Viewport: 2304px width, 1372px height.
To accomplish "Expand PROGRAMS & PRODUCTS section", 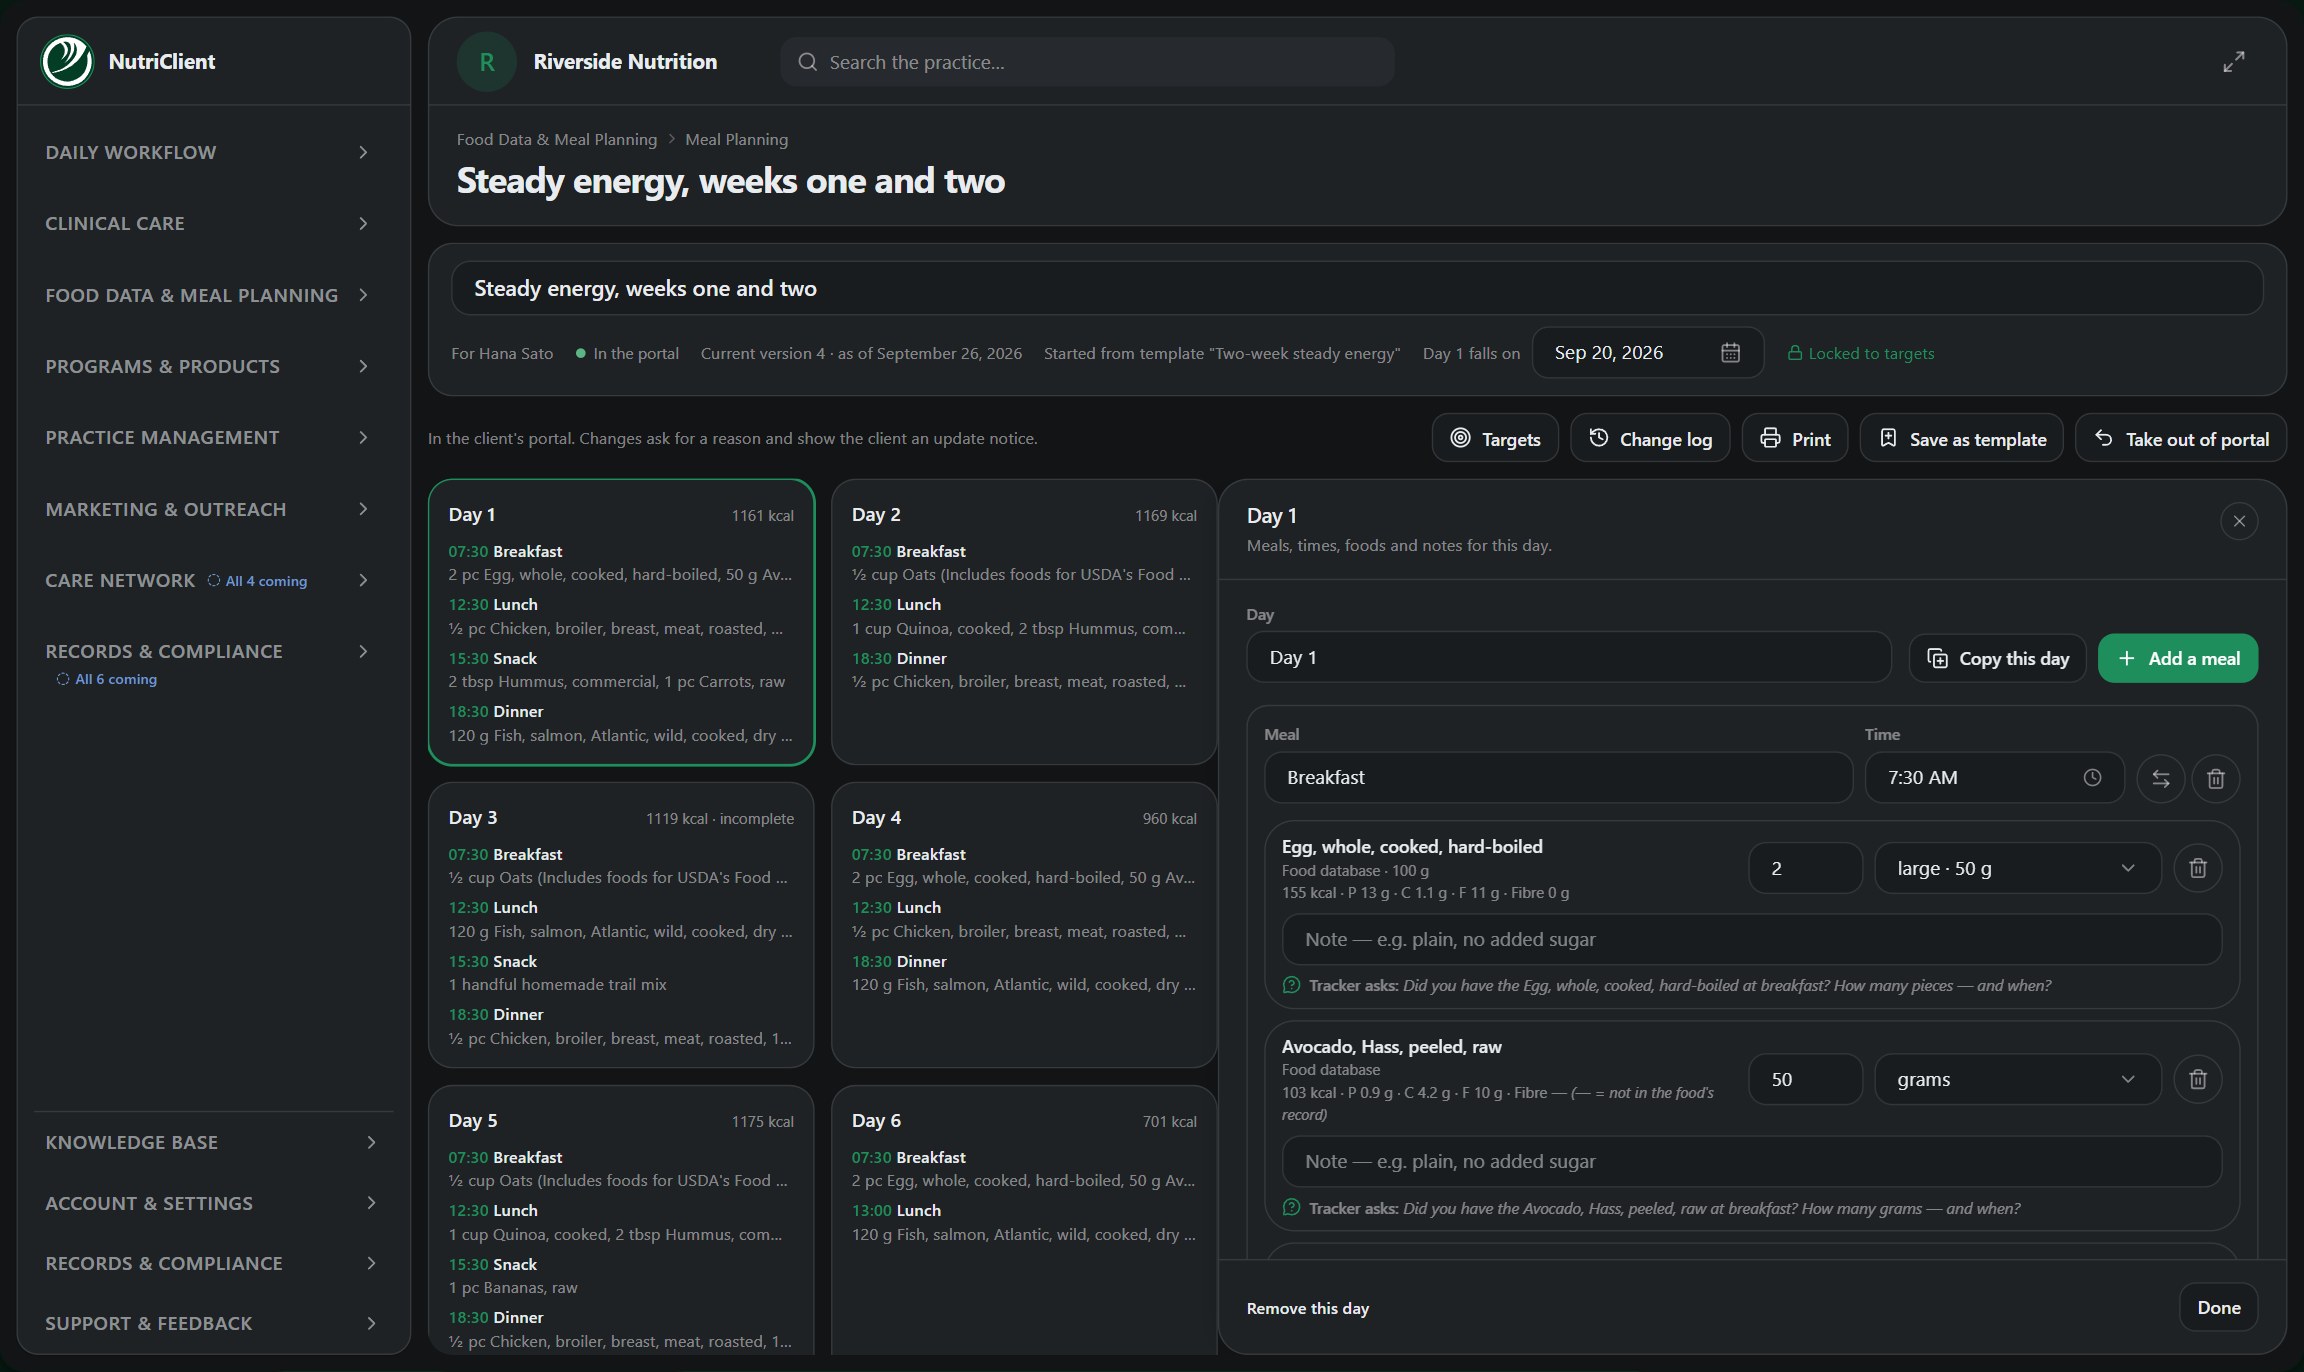I will [x=207, y=366].
